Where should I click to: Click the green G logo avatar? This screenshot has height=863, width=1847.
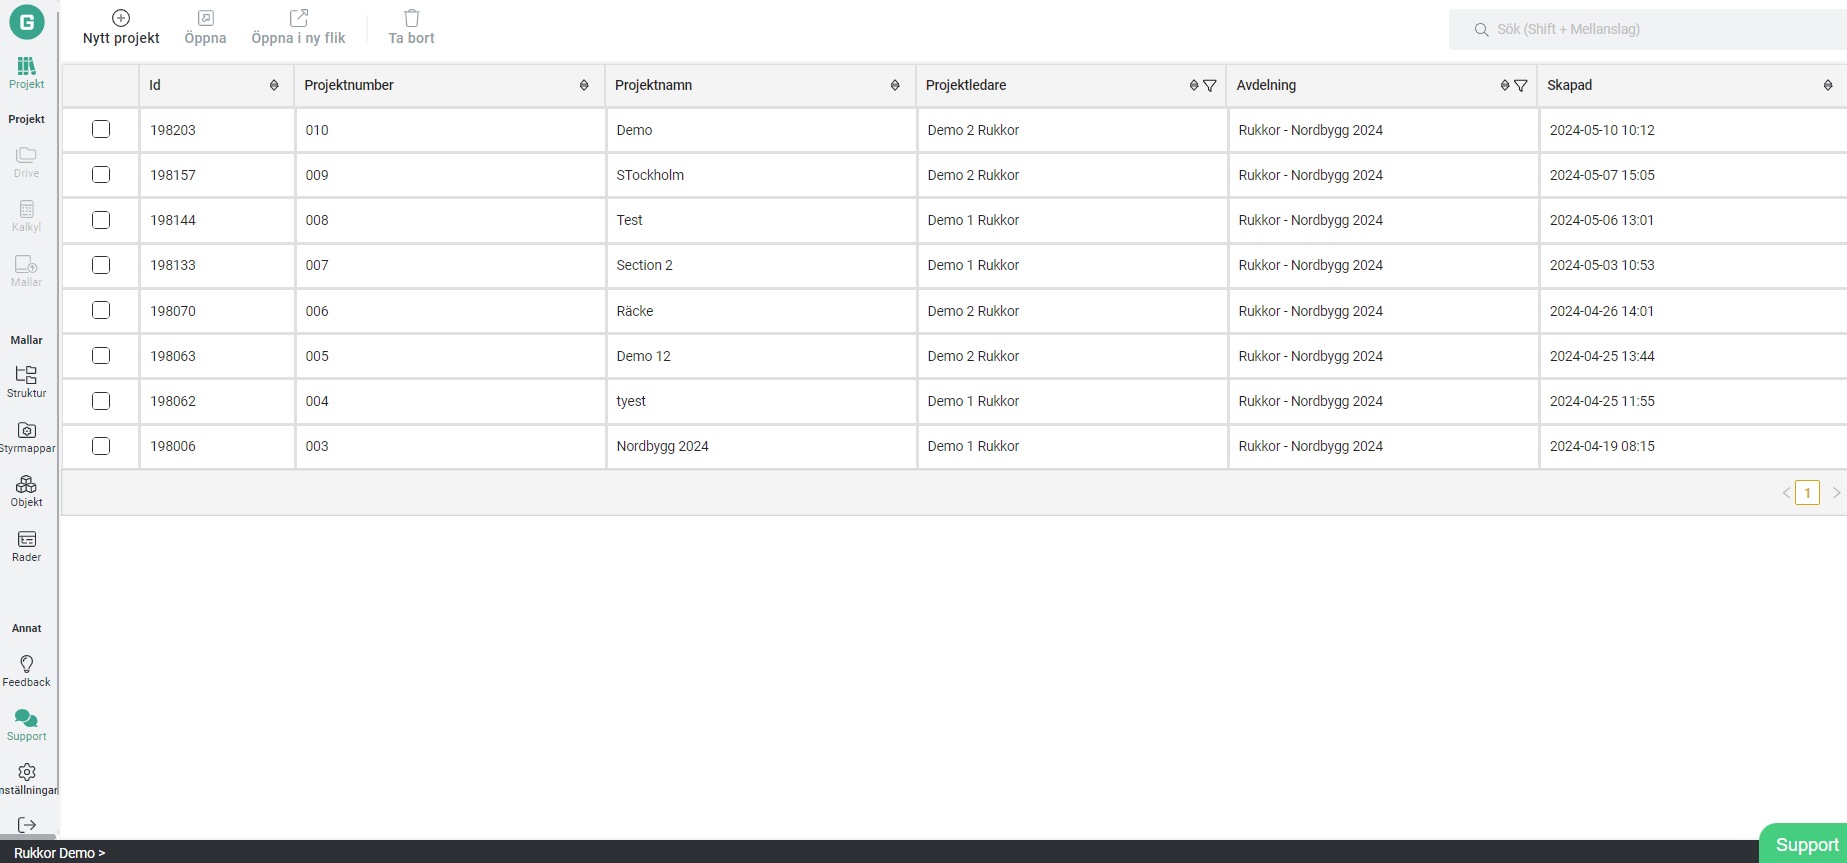point(27,21)
